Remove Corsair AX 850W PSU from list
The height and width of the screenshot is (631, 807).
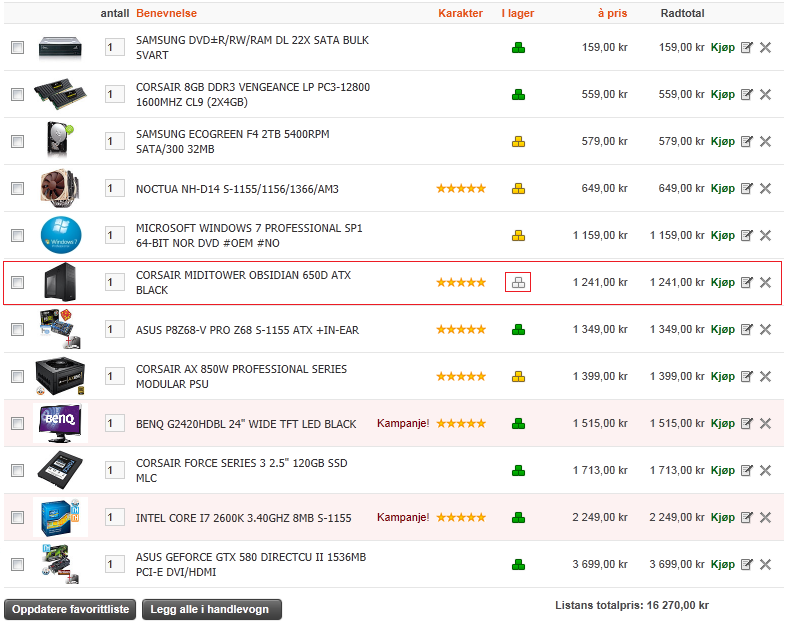(x=765, y=377)
